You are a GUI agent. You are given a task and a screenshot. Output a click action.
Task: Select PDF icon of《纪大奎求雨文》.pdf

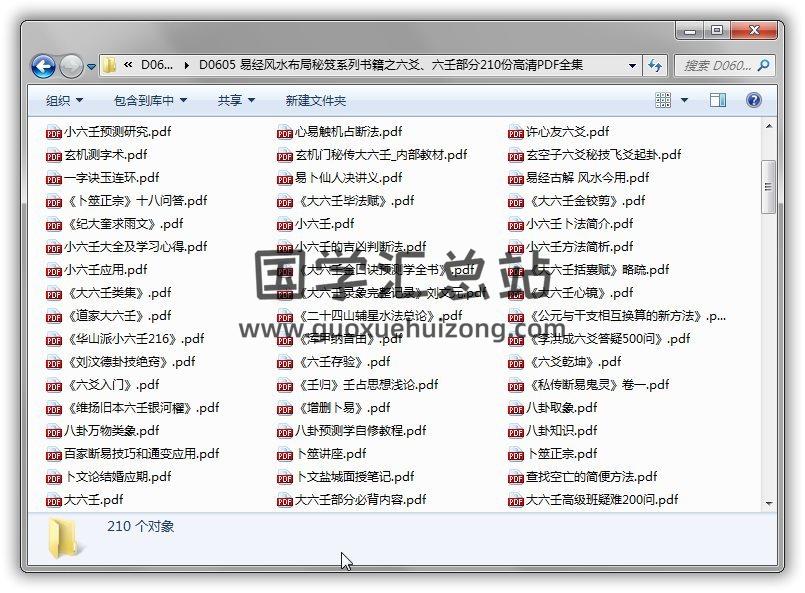tap(53, 225)
